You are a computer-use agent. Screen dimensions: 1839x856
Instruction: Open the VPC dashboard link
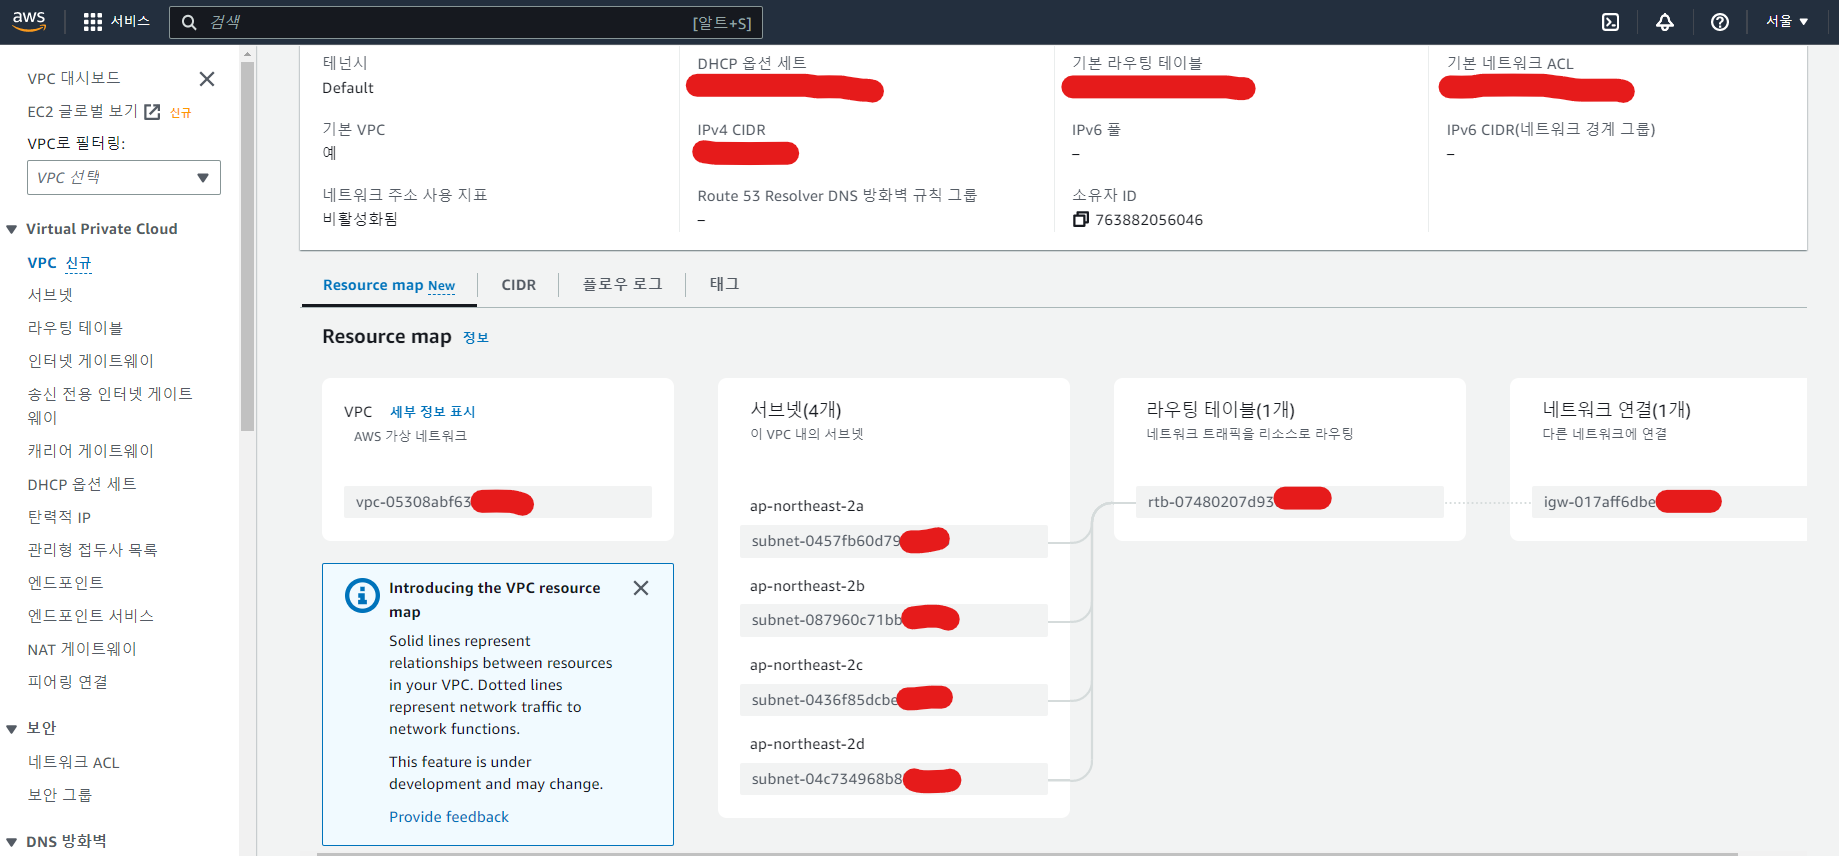coord(74,78)
